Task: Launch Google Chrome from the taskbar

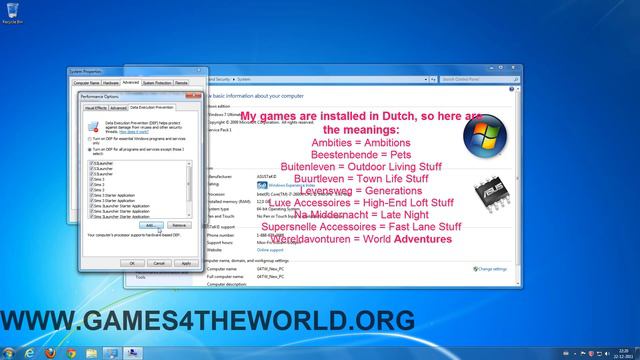Action: pos(71,353)
